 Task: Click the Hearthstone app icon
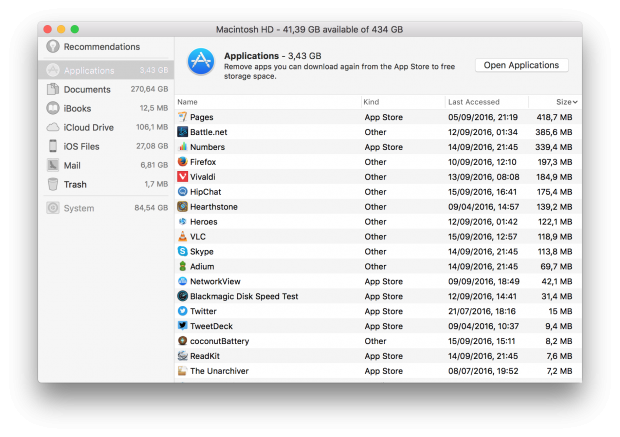pos(182,206)
